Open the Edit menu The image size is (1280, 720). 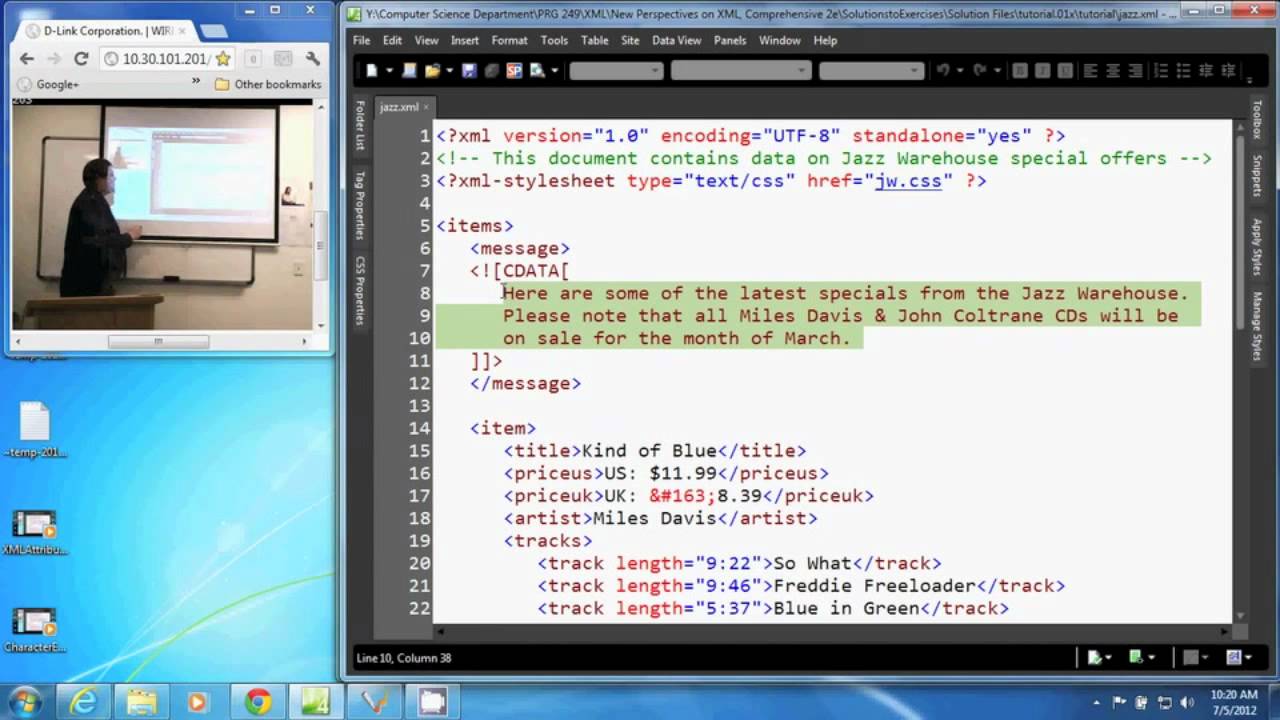(x=392, y=40)
